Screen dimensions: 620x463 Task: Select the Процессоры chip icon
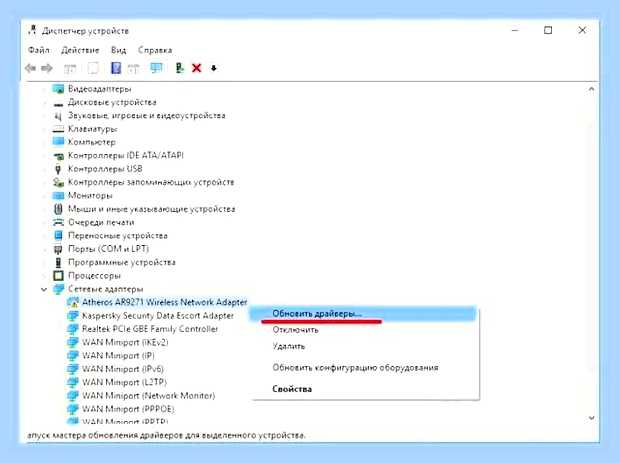(58, 276)
